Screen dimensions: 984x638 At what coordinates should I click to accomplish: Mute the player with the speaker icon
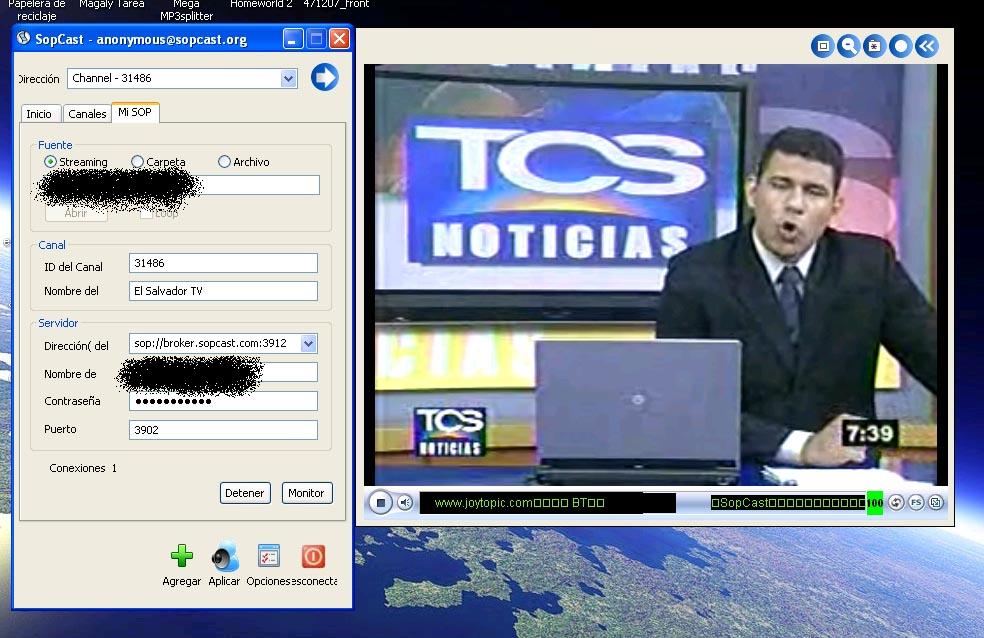405,502
